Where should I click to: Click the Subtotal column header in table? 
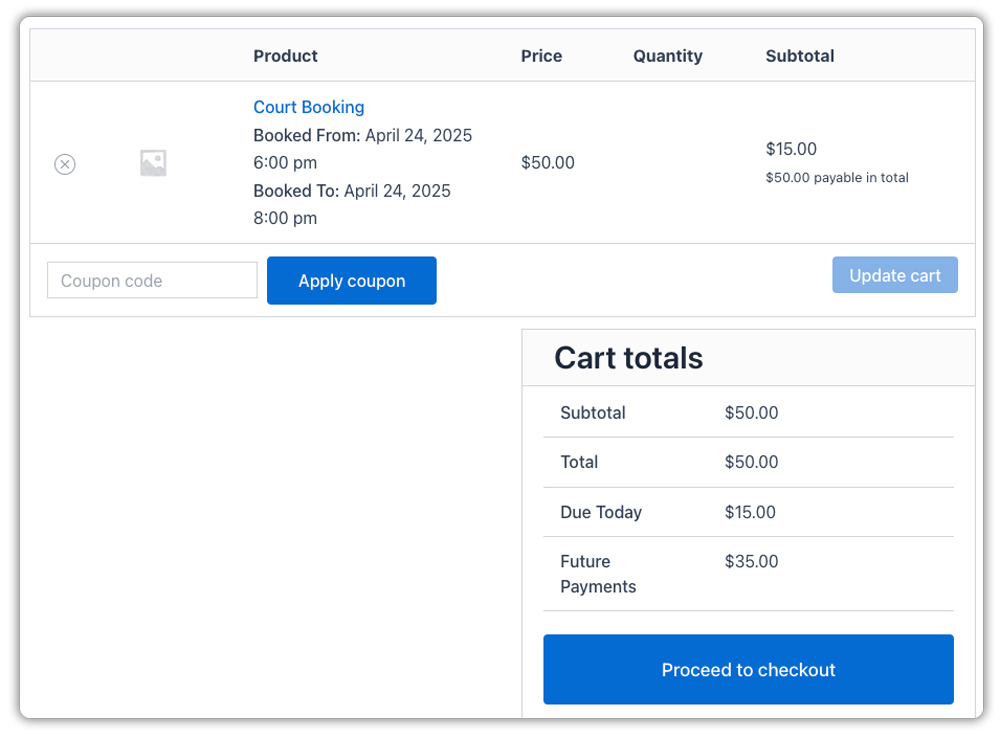pyautogui.click(x=799, y=56)
